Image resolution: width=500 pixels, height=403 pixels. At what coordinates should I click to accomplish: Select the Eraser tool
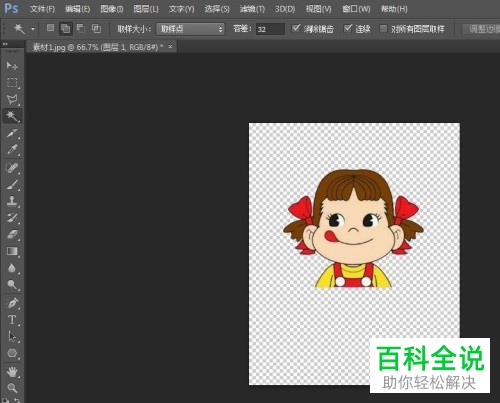pyautogui.click(x=12, y=234)
